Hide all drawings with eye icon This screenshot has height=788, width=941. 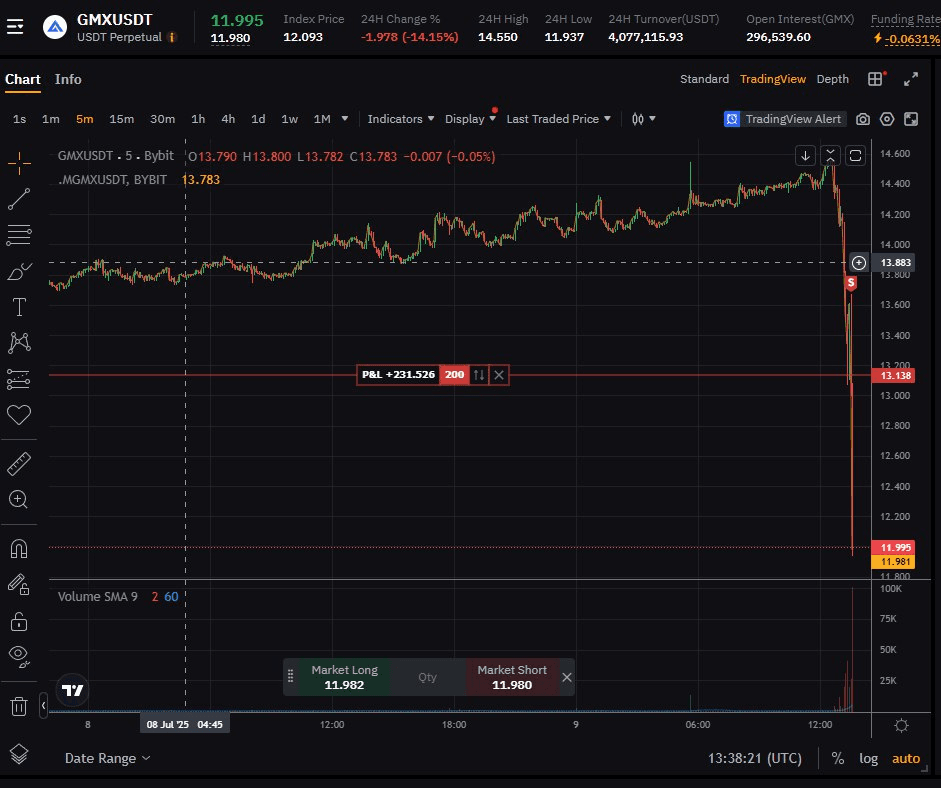click(19, 656)
